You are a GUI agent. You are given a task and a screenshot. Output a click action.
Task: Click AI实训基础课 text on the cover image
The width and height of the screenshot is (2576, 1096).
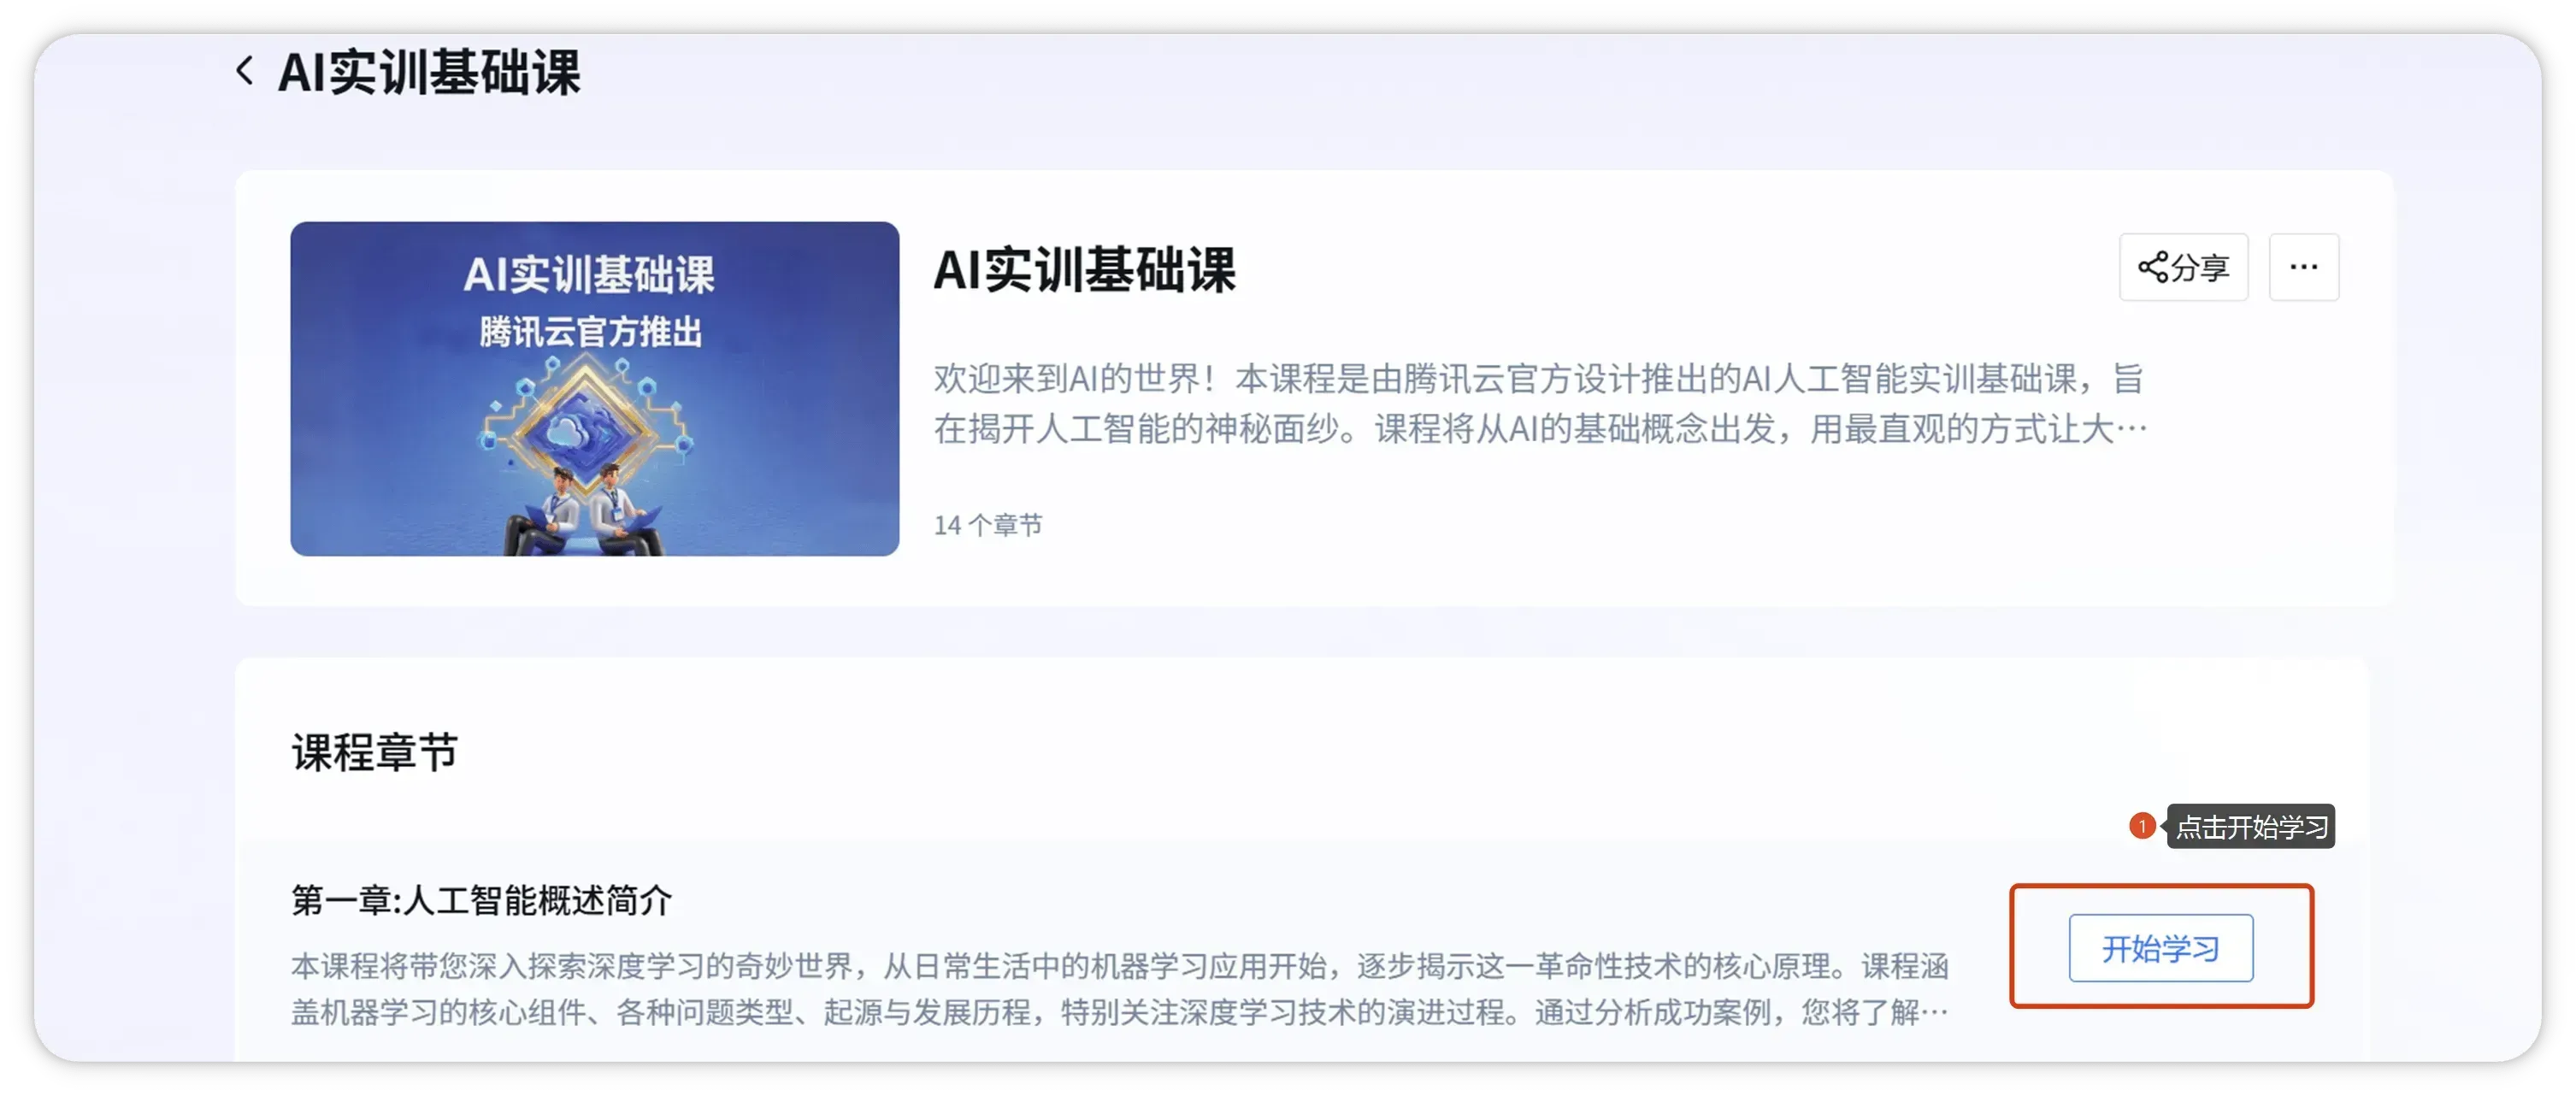(588, 275)
